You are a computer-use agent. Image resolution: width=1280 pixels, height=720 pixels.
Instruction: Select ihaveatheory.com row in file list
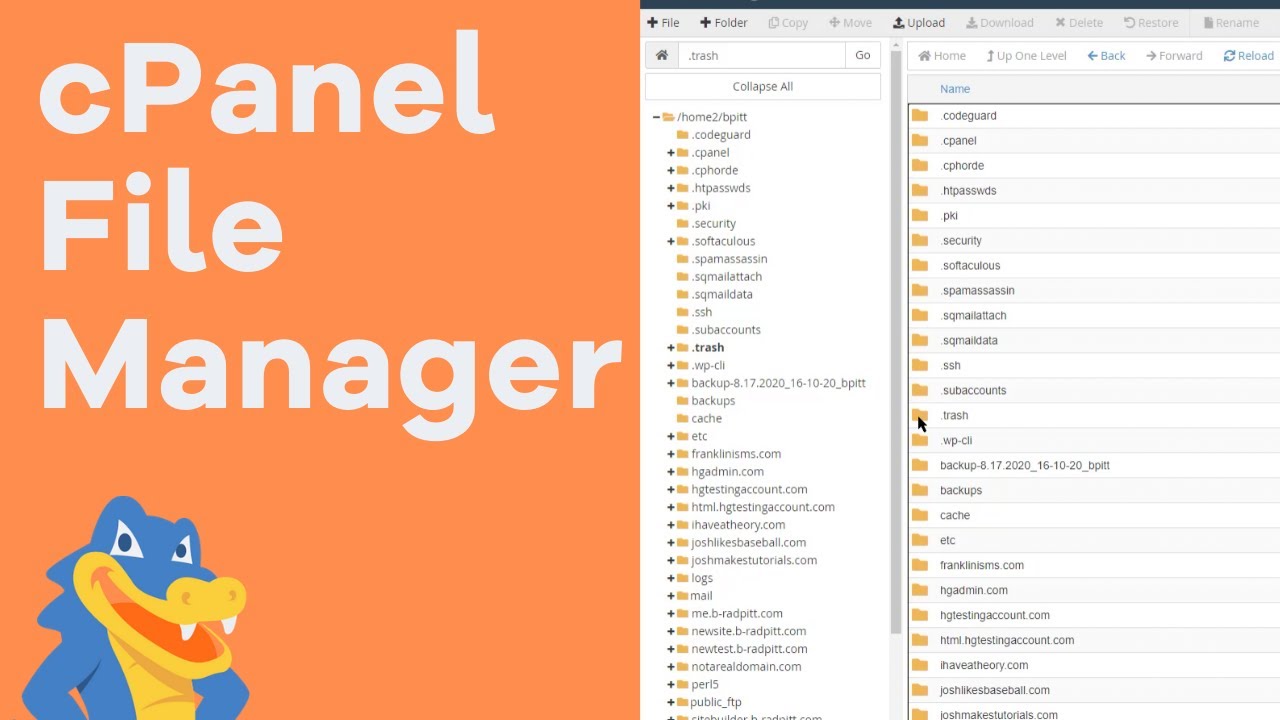tap(1094, 666)
